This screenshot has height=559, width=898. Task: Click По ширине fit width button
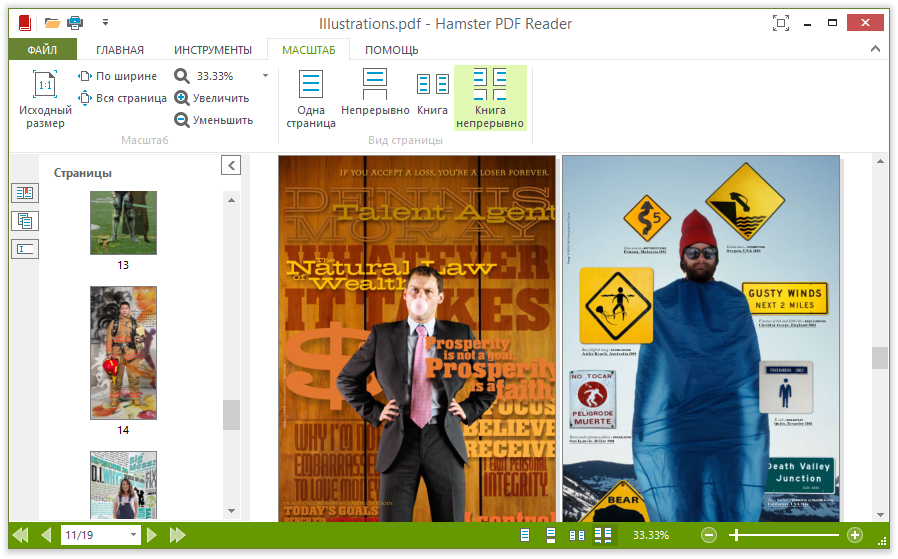click(x=118, y=76)
